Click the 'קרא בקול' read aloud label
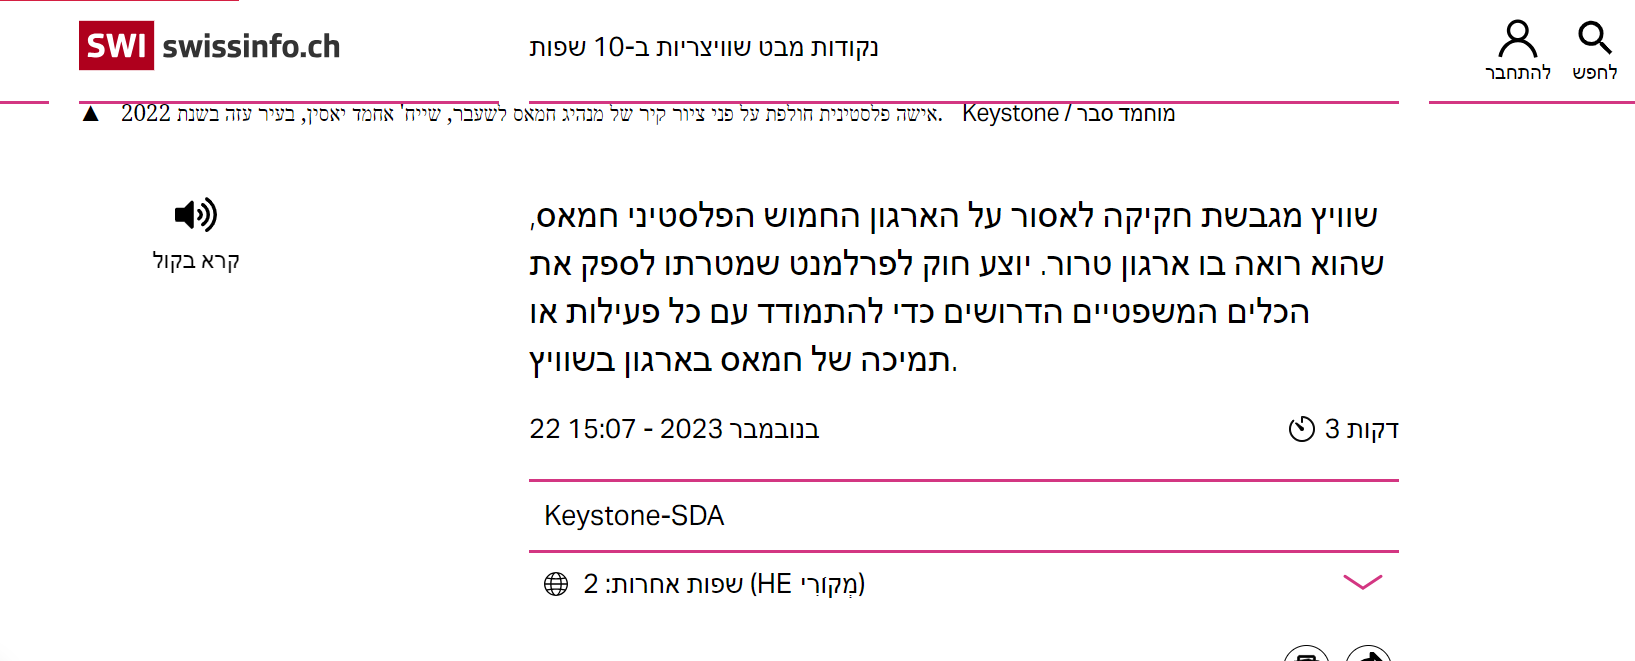This screenshot has width=1635, height=661. pos(196,261)
